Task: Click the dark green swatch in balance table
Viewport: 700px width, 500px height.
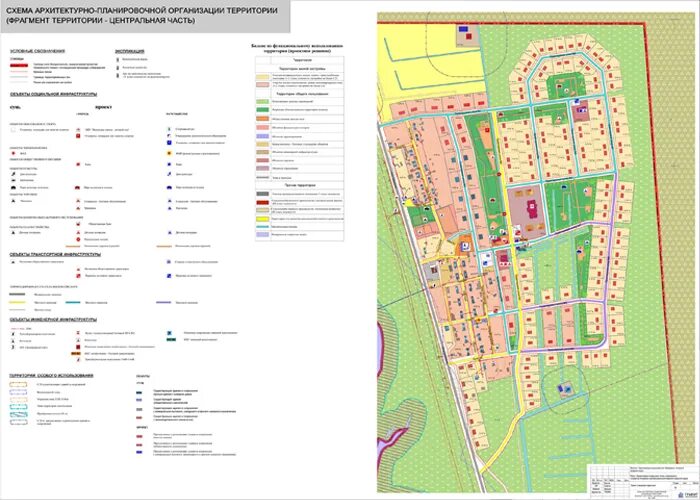Action: tap(262, 110)
